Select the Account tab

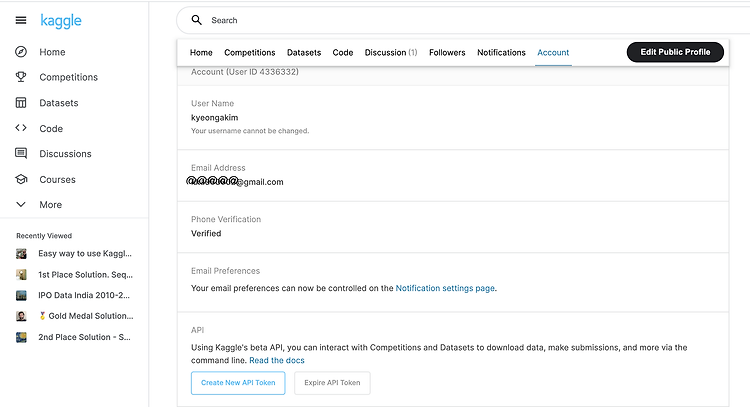click(553, 53)
